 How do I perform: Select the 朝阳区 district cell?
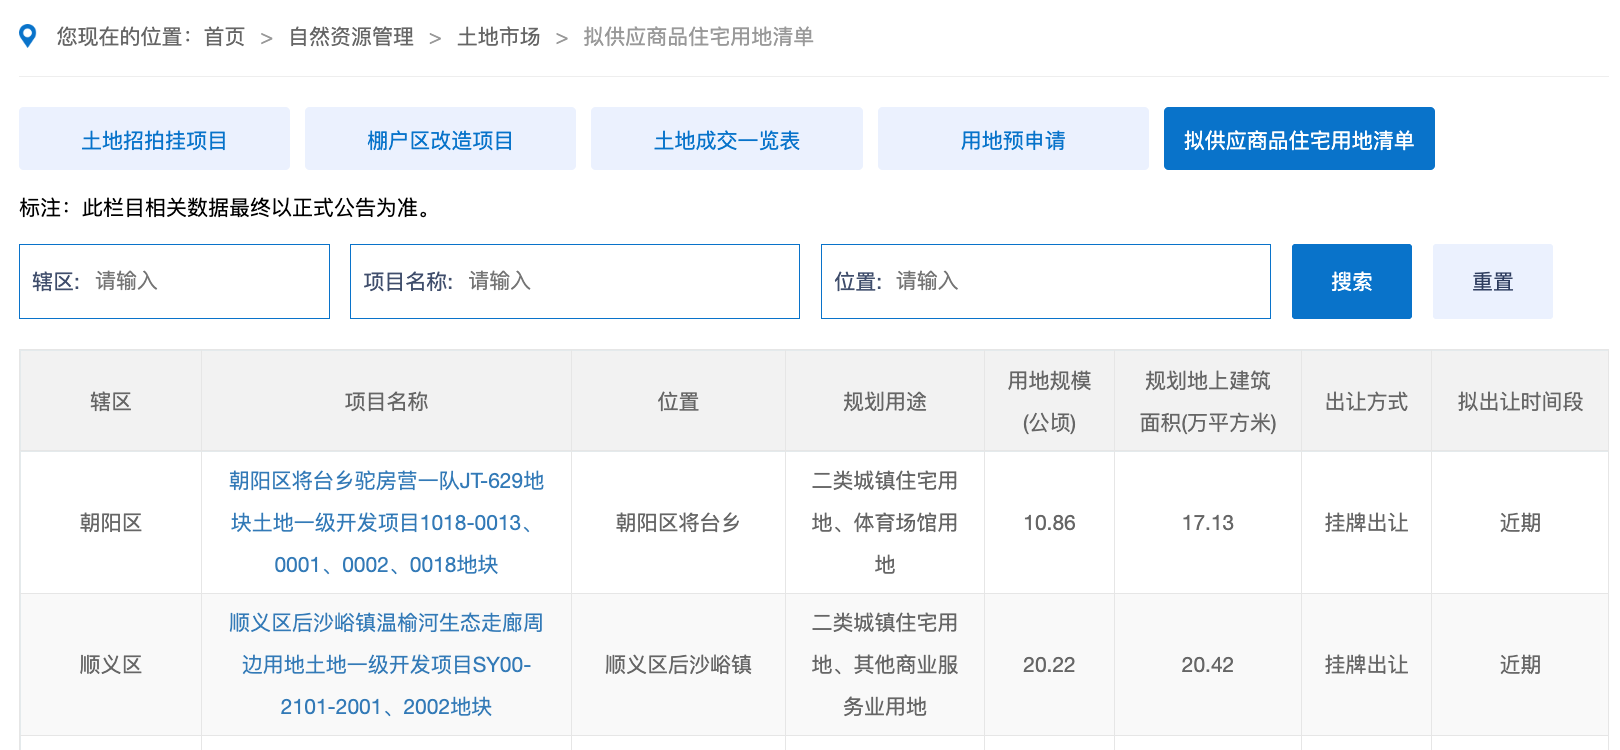(x=111, y=523)
